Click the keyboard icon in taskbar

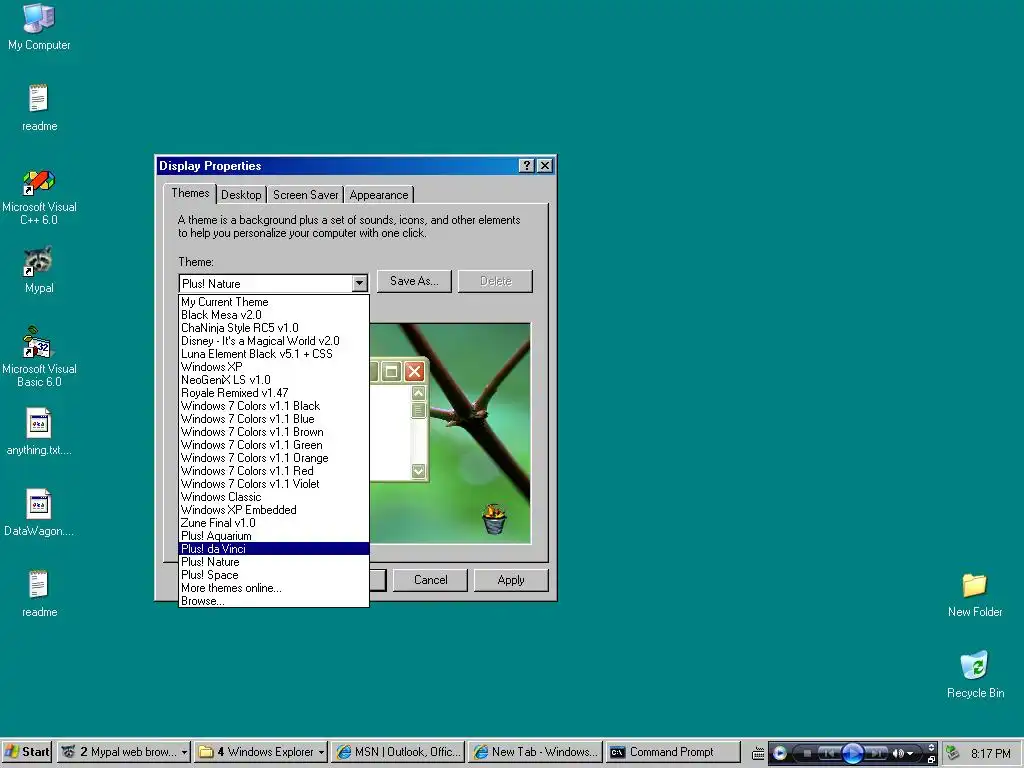[758, 753]
